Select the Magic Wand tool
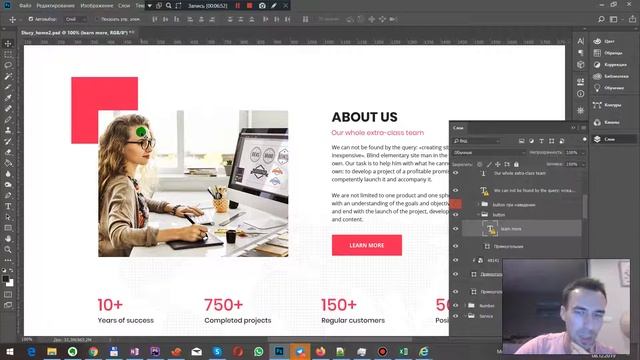Screen dimensions: 640x360 [x=8, y=76]
